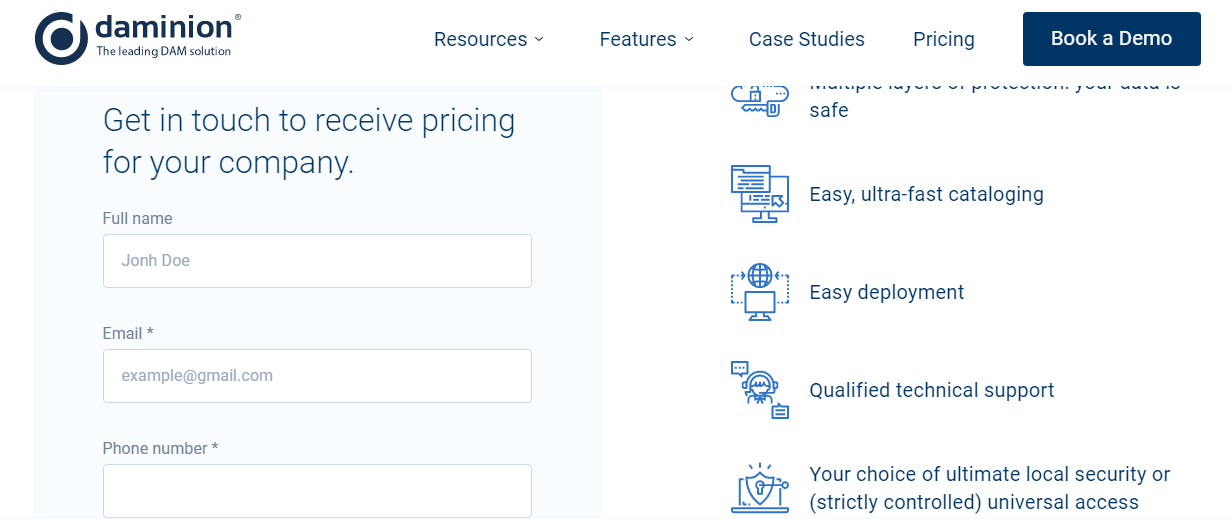Screen dimensions: 1232x519
Task: Click the chevron next to Resources
Action: point(539,39)
